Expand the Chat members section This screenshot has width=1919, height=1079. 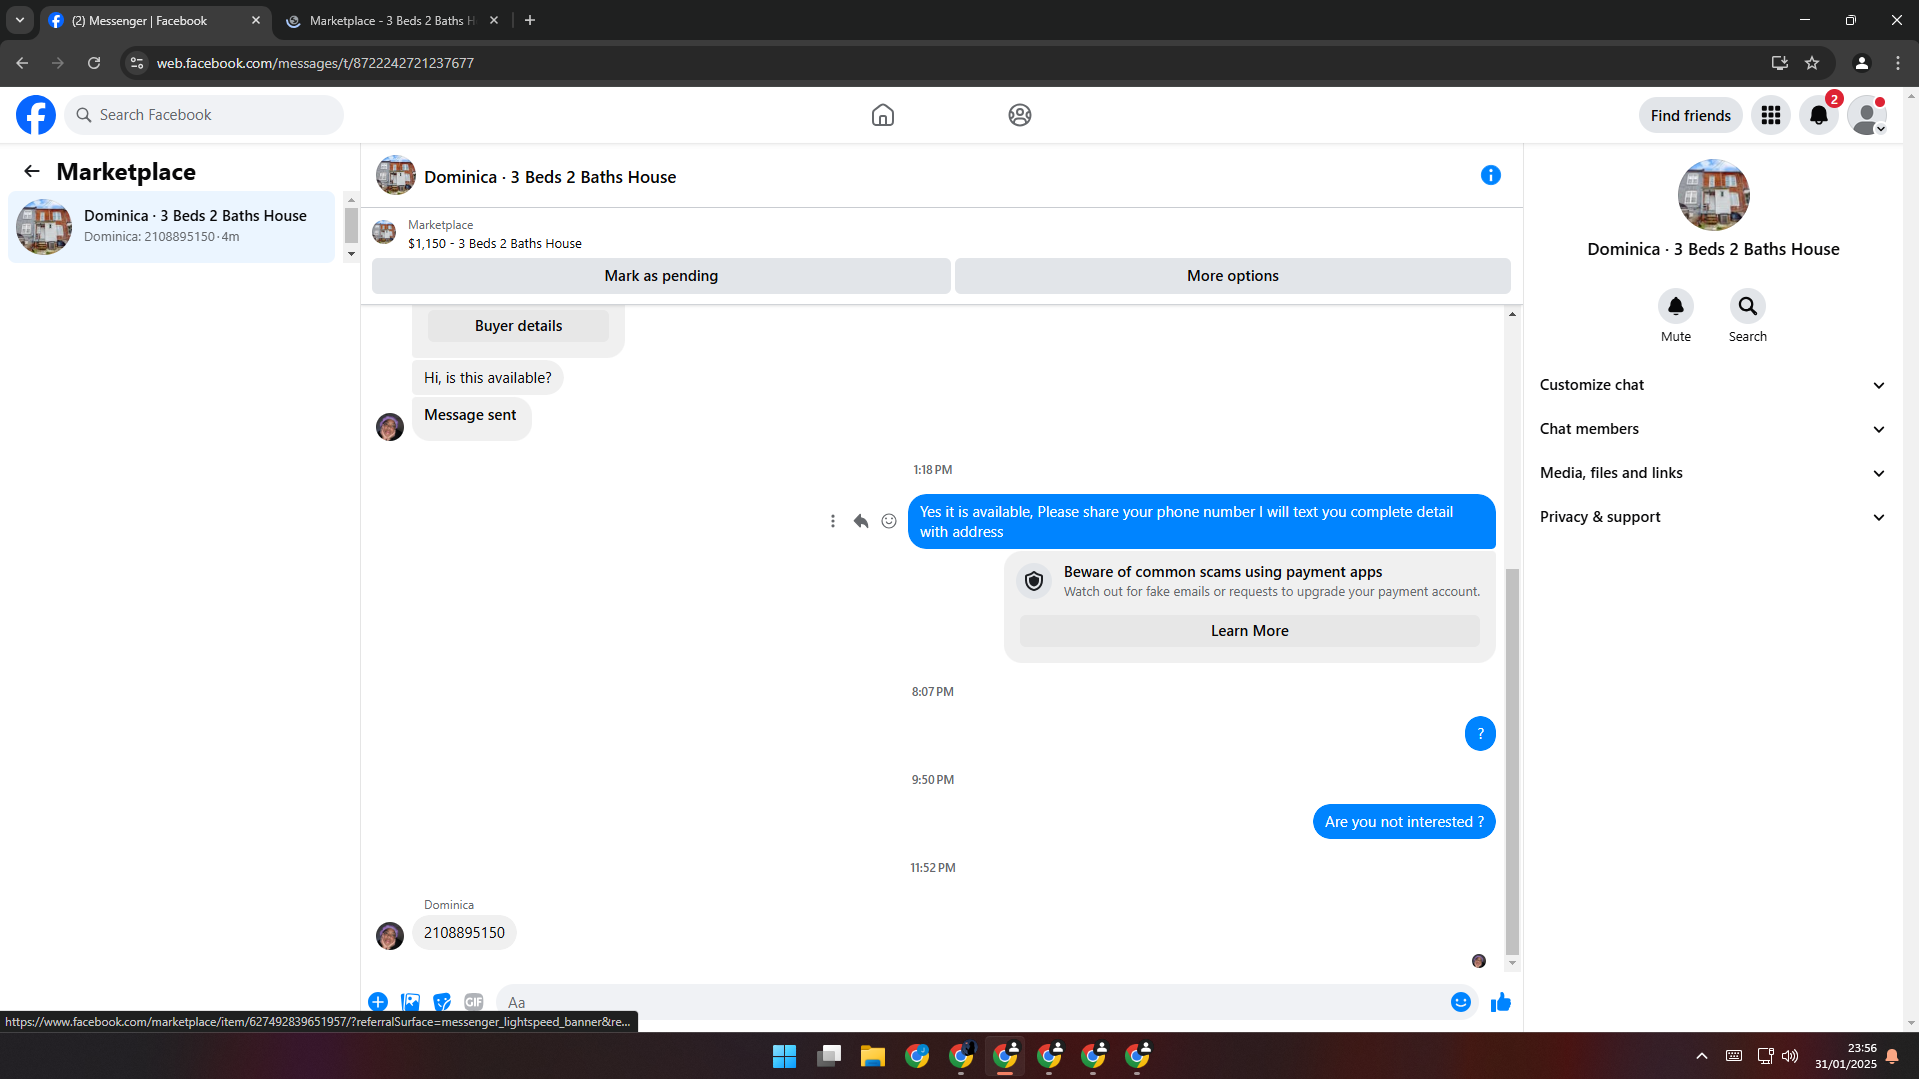[x=1713, y=429]
